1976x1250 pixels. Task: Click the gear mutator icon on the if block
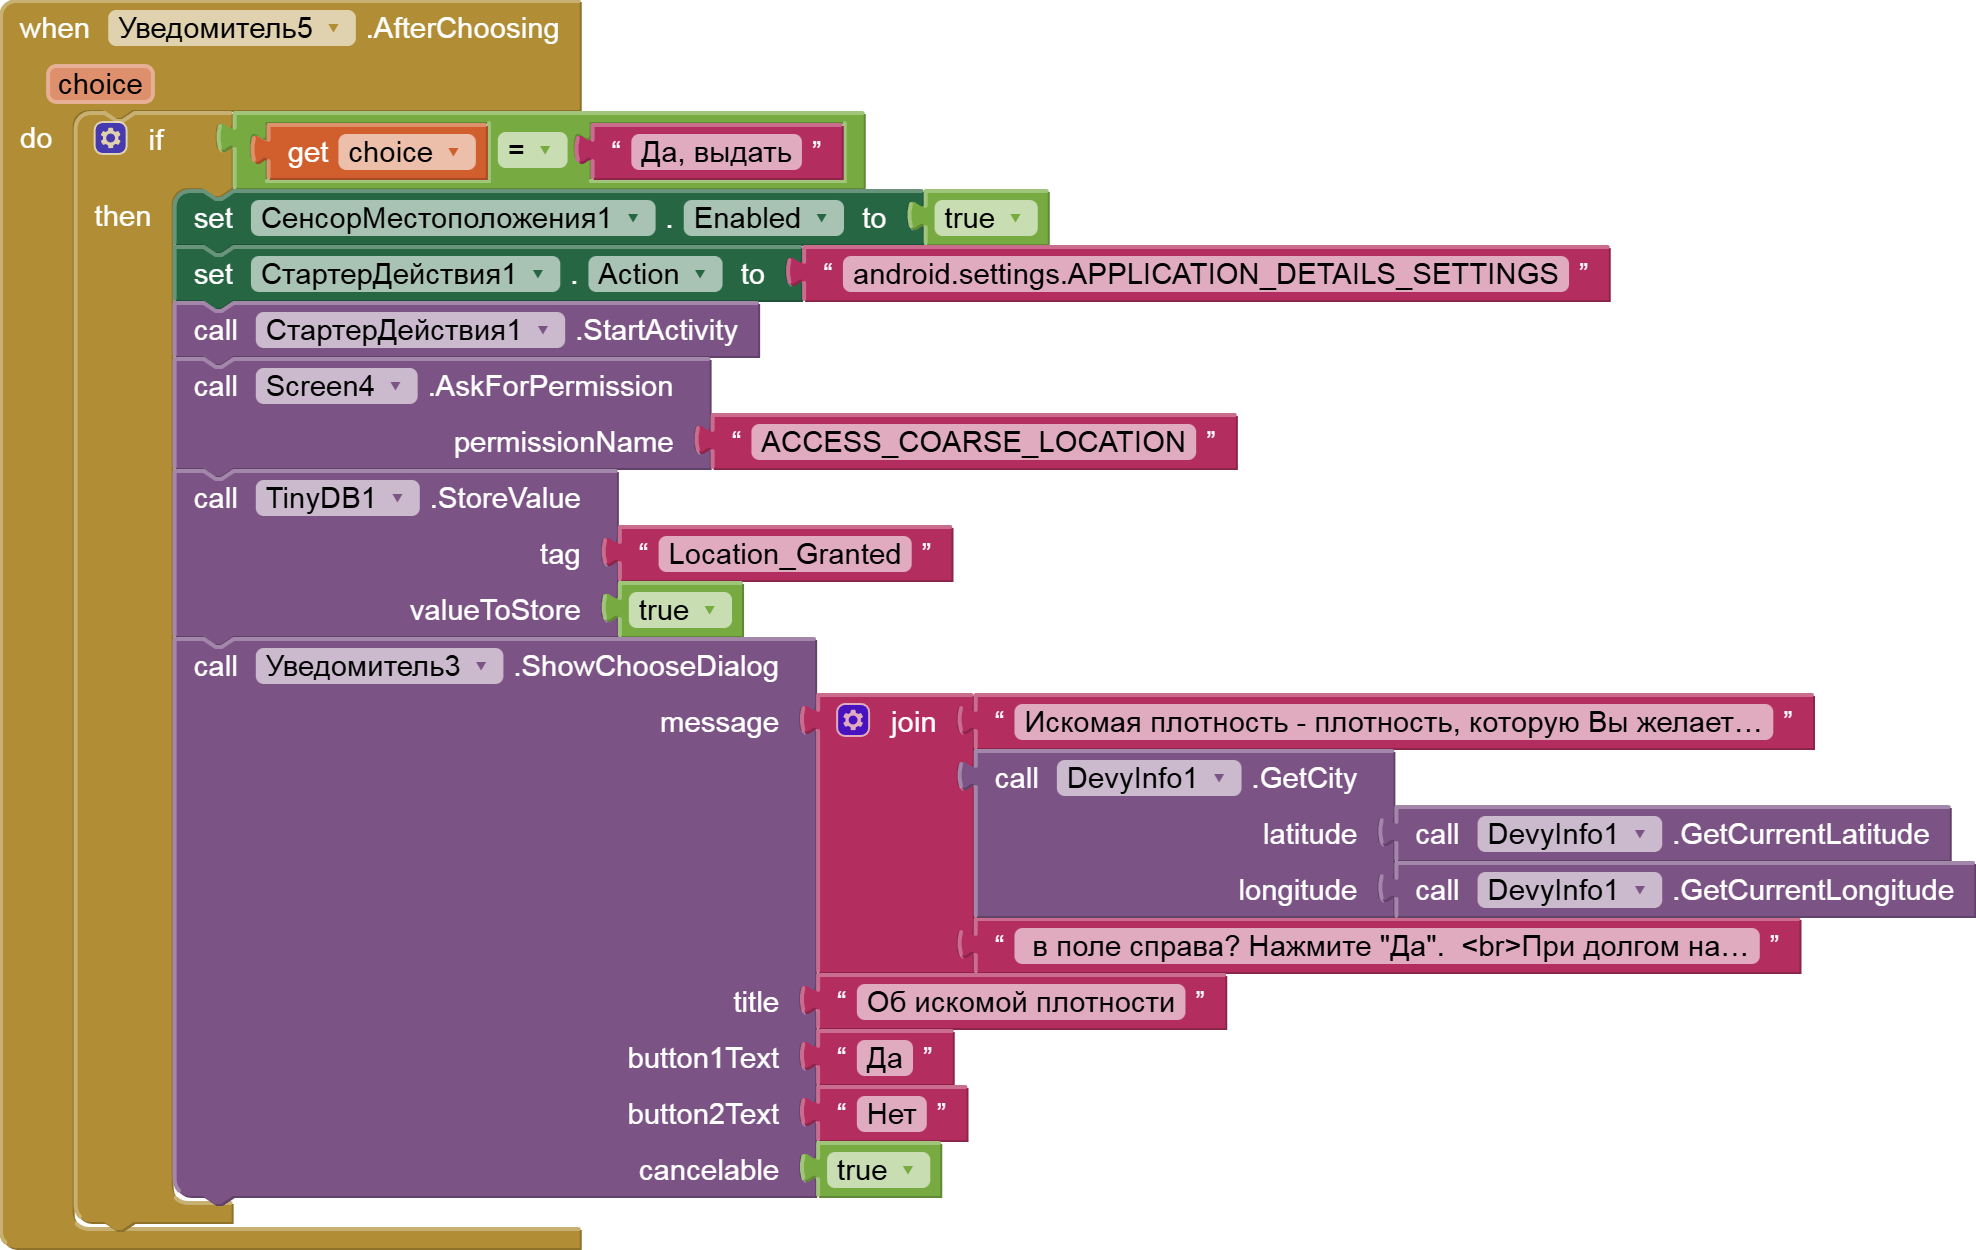pos(110,138)
